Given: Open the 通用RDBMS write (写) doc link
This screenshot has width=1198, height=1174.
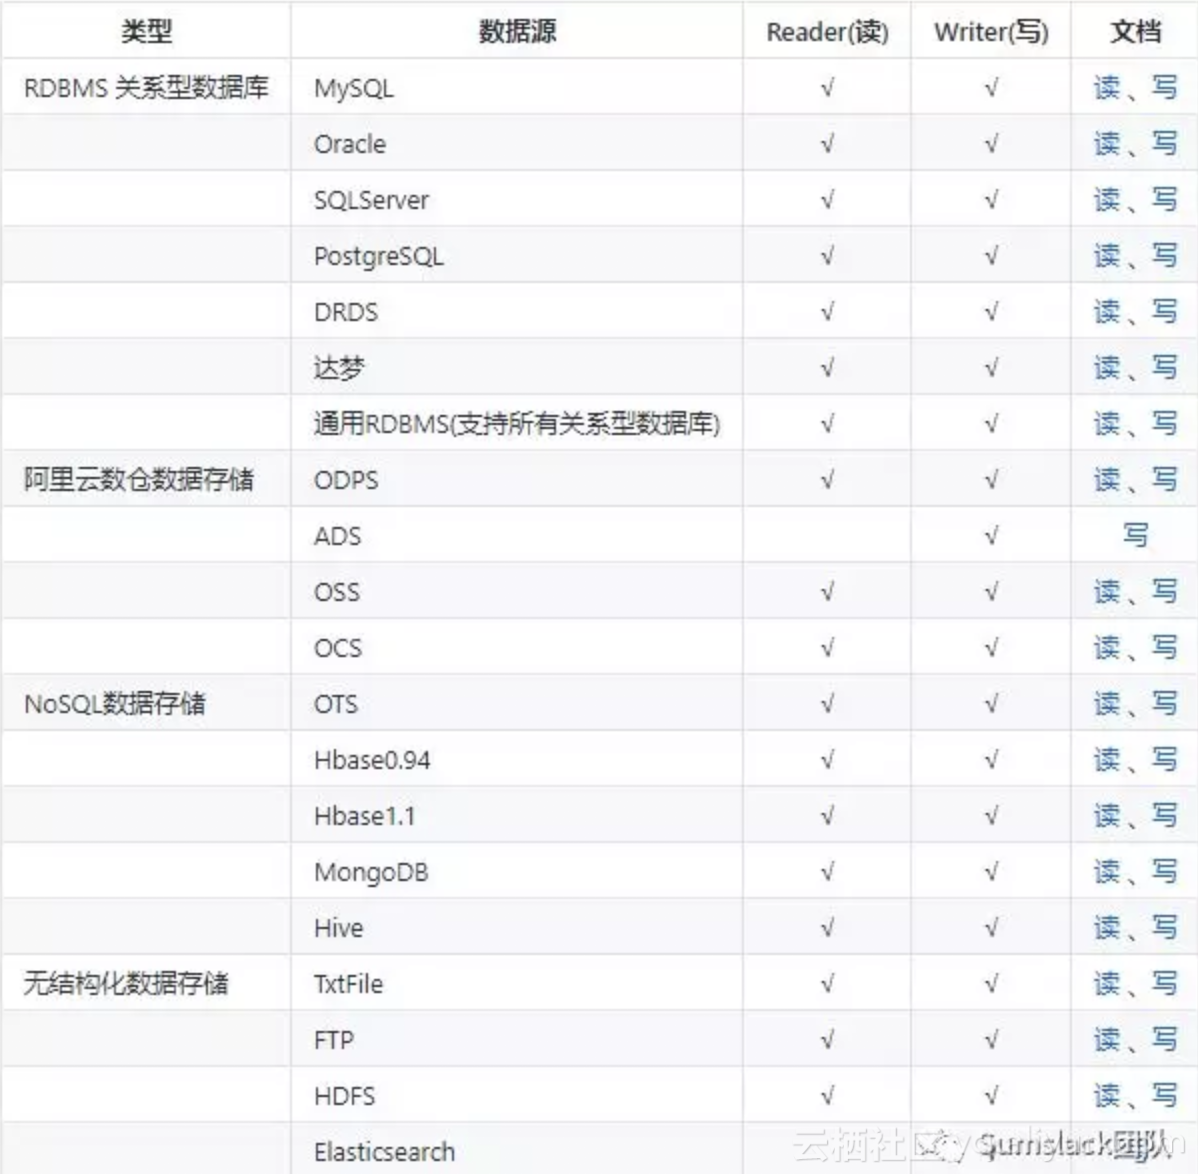Looking at the screenshot, I should [x=1164, y=424].
